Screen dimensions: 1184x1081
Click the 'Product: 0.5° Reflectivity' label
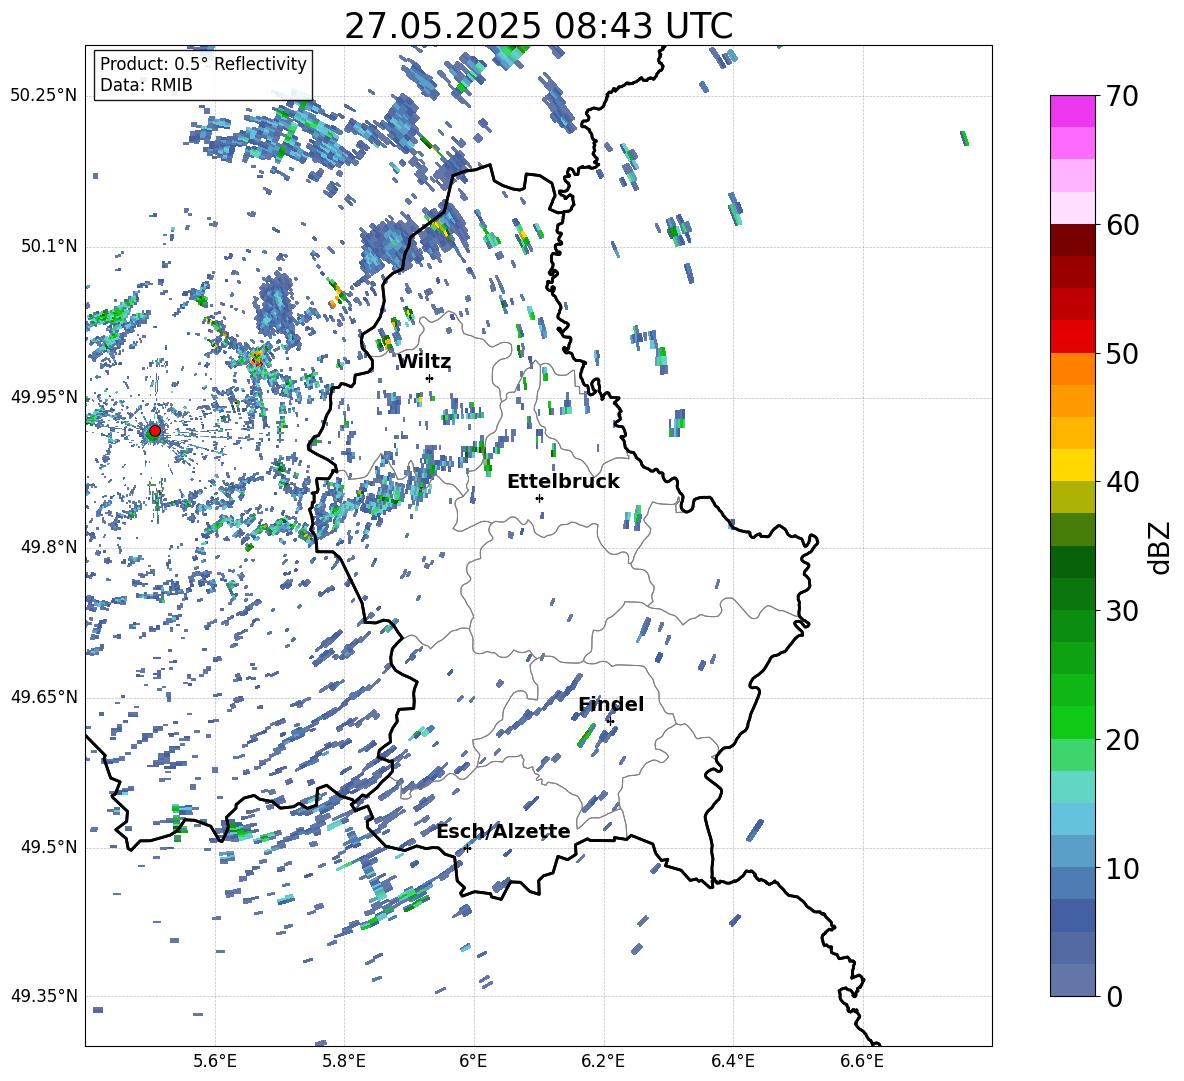[x=203, y=63]
